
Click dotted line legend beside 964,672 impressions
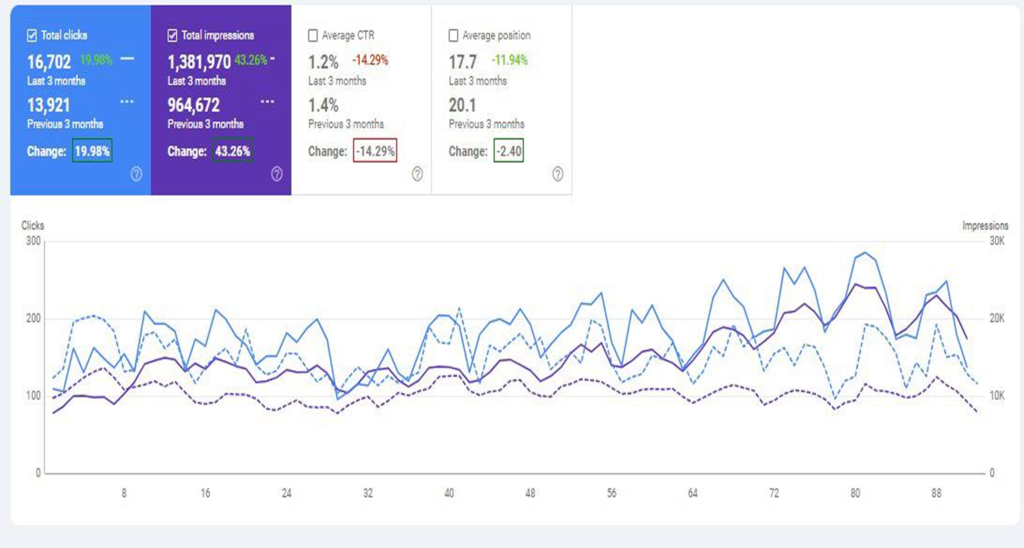[x=267, y=102]
